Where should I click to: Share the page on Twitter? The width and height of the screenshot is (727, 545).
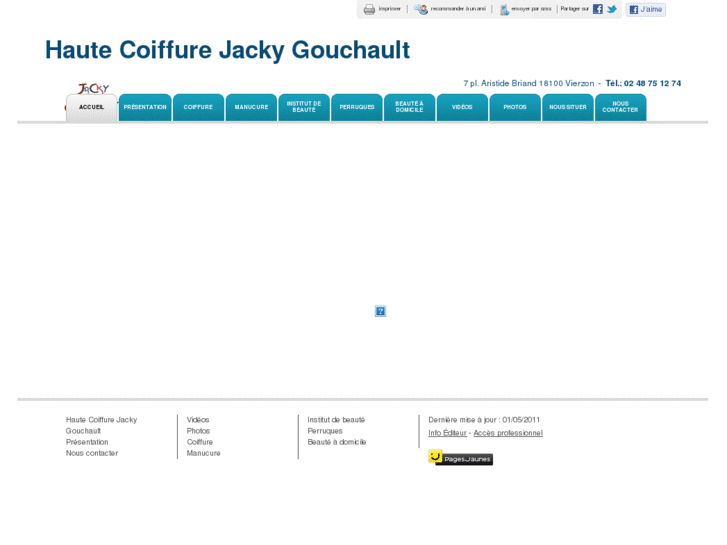612,9
